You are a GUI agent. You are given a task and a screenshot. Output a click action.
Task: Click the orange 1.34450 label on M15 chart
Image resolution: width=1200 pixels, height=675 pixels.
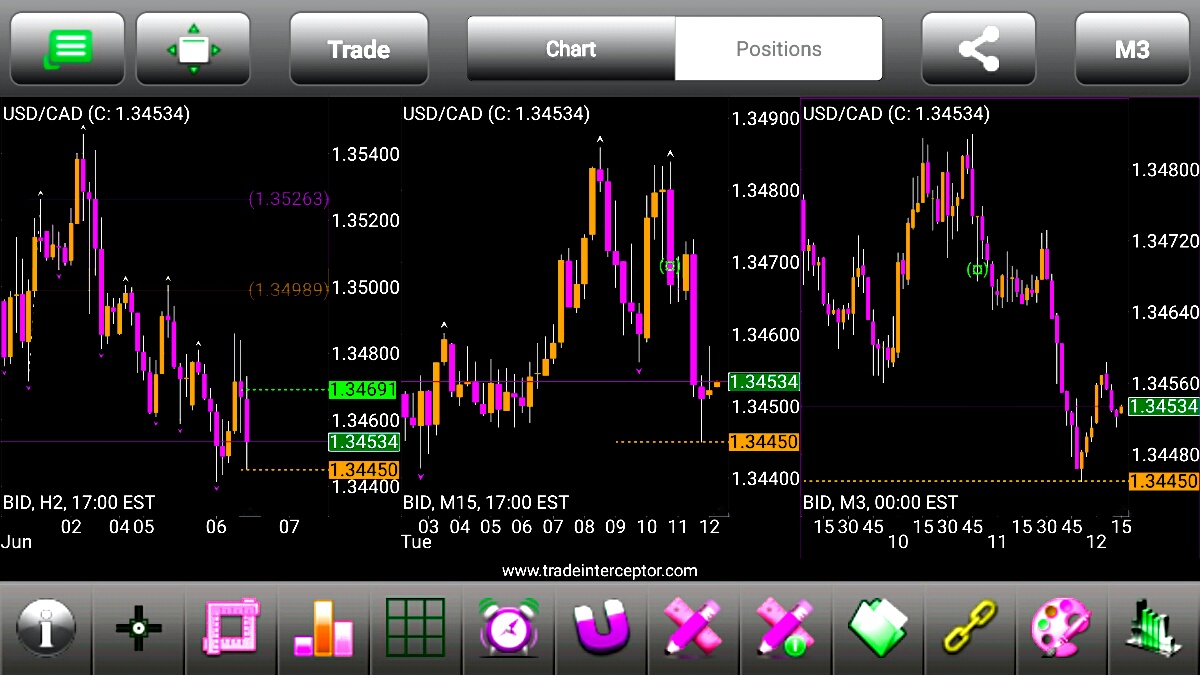765,441
